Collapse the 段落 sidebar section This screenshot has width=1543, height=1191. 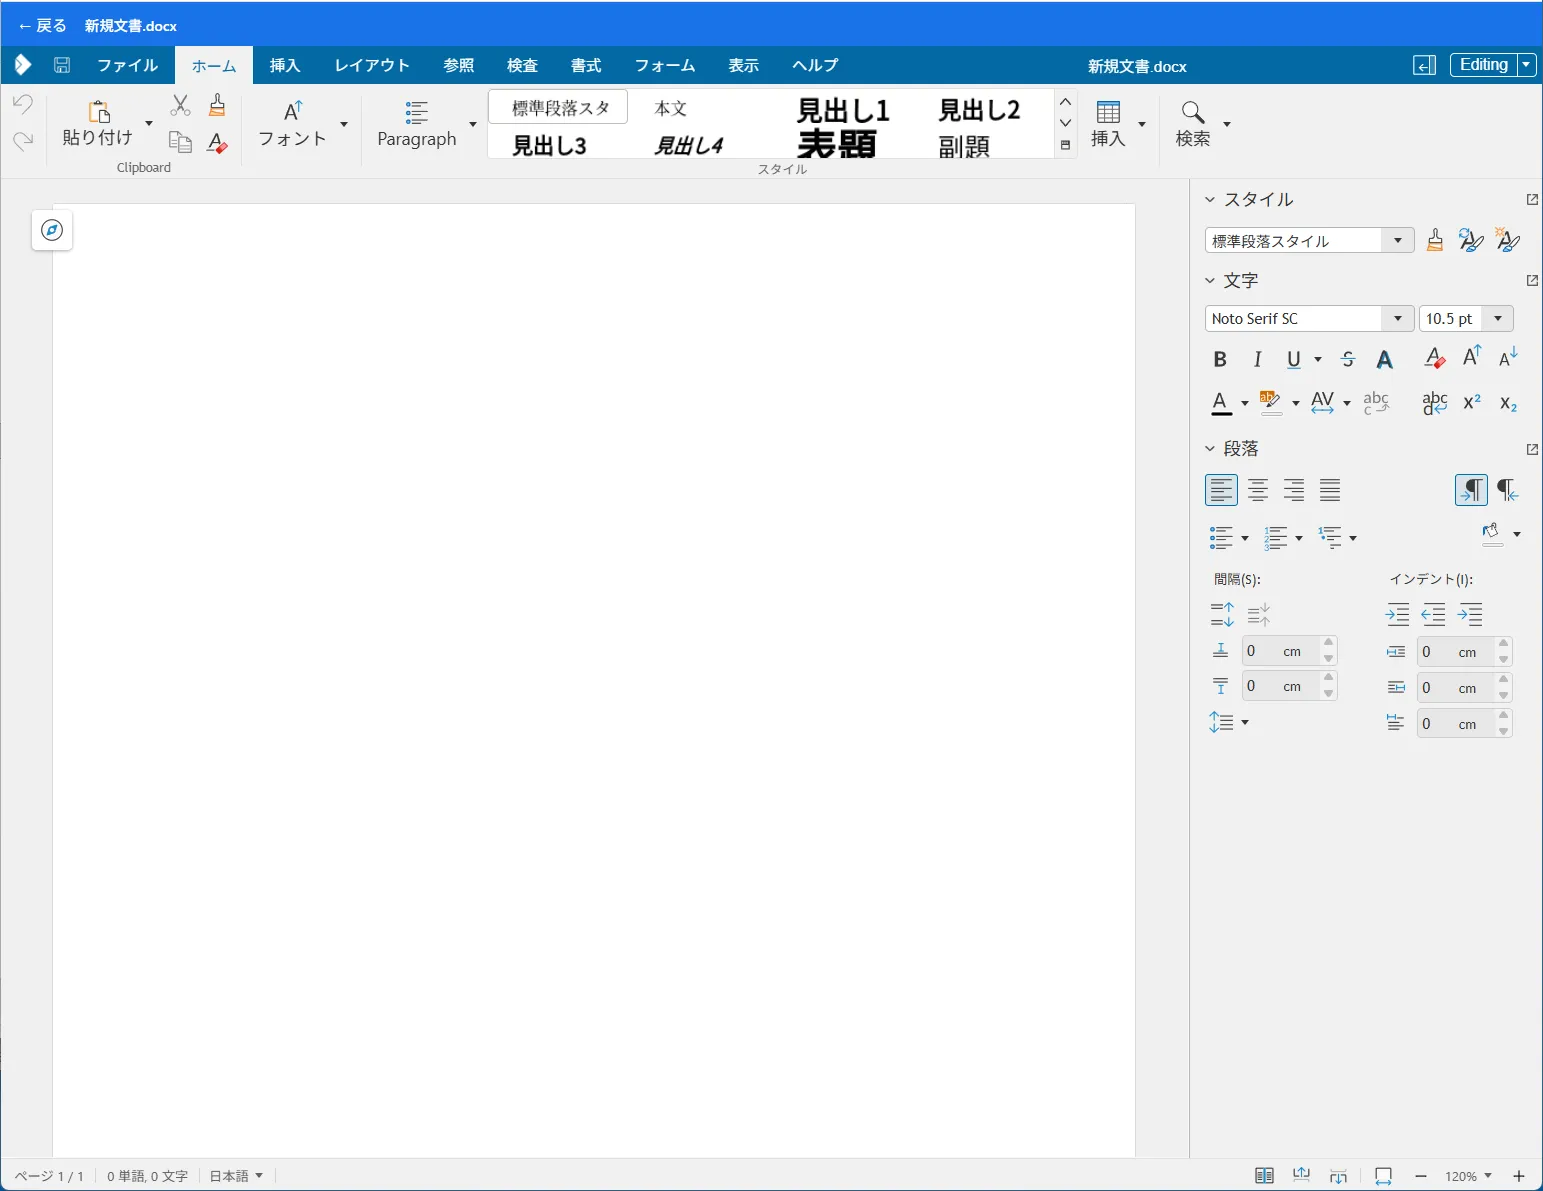pyautogui.click(x=1210, y=448)
